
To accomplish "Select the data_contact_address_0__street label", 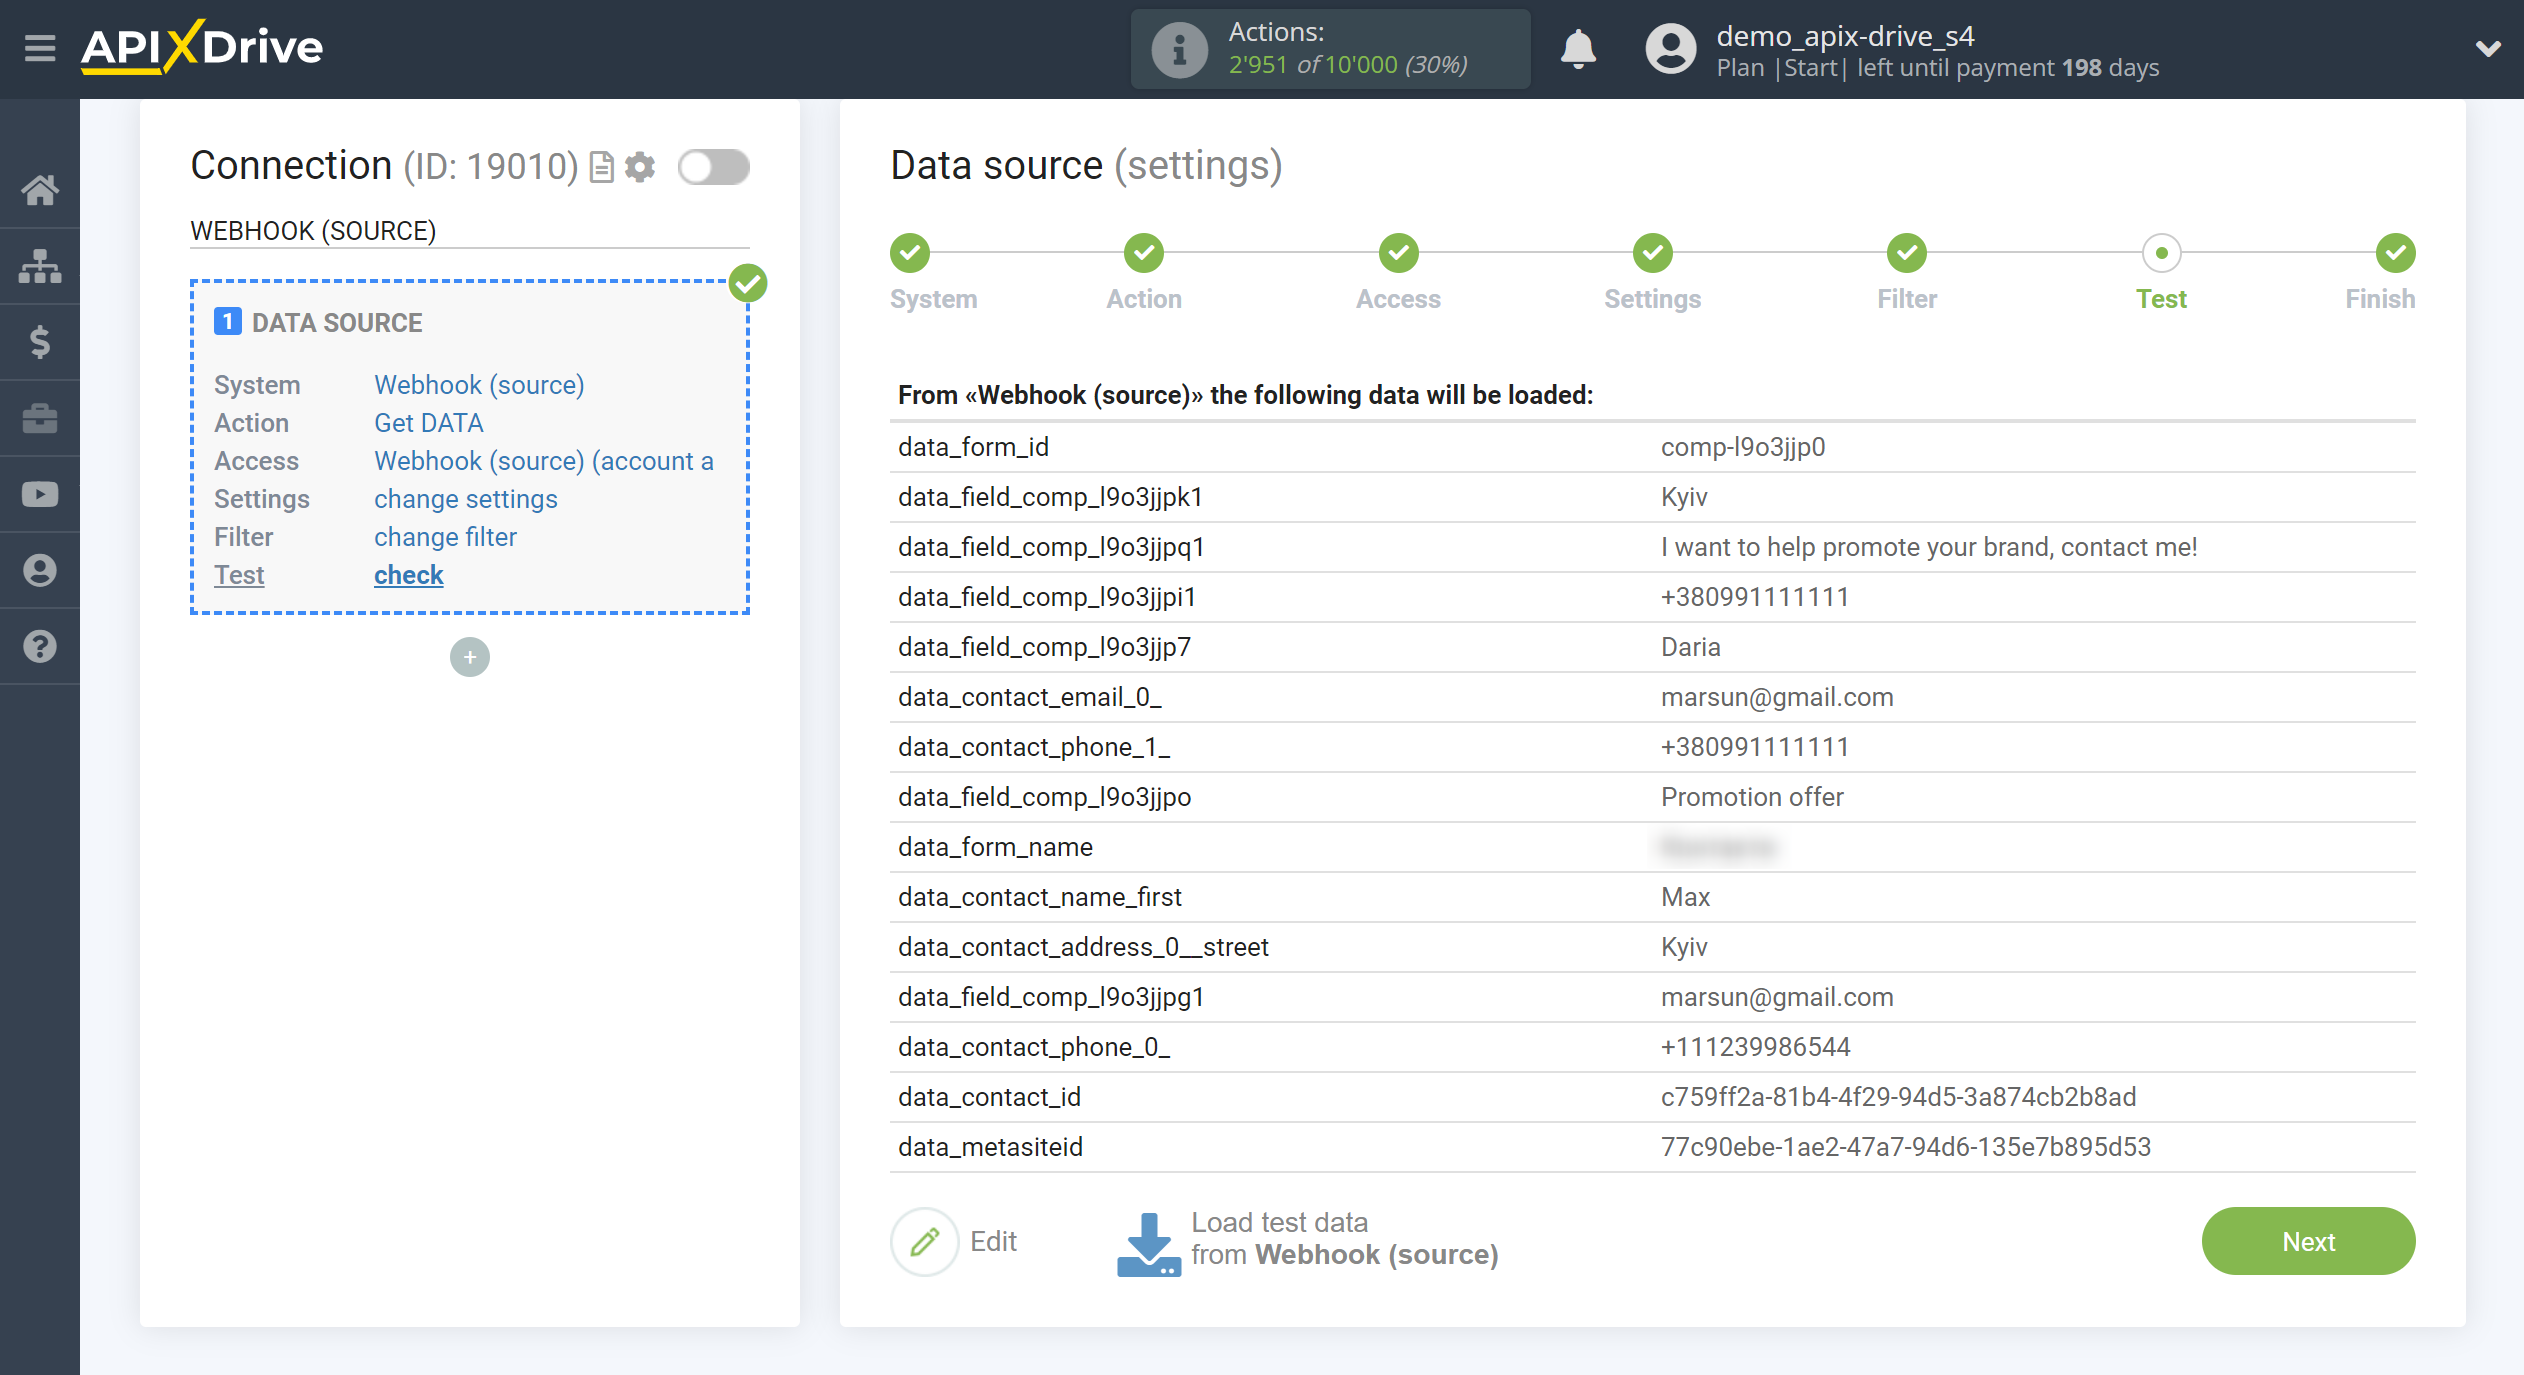I will click(x=1083, y=947).
